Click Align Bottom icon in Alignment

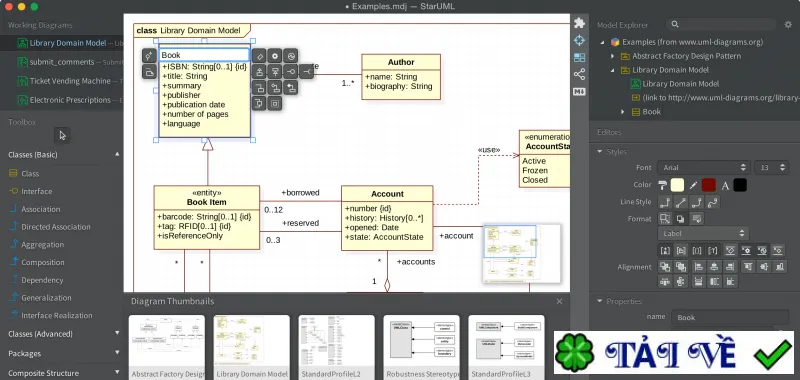pos(780,266)
